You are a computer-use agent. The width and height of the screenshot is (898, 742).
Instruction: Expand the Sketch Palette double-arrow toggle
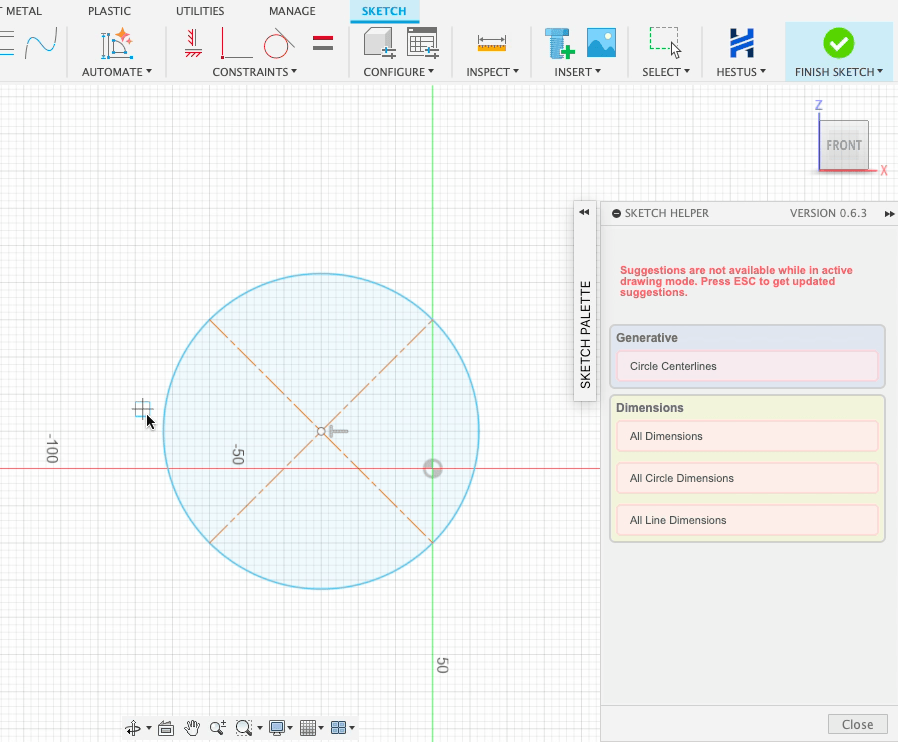tap(584, 212)
